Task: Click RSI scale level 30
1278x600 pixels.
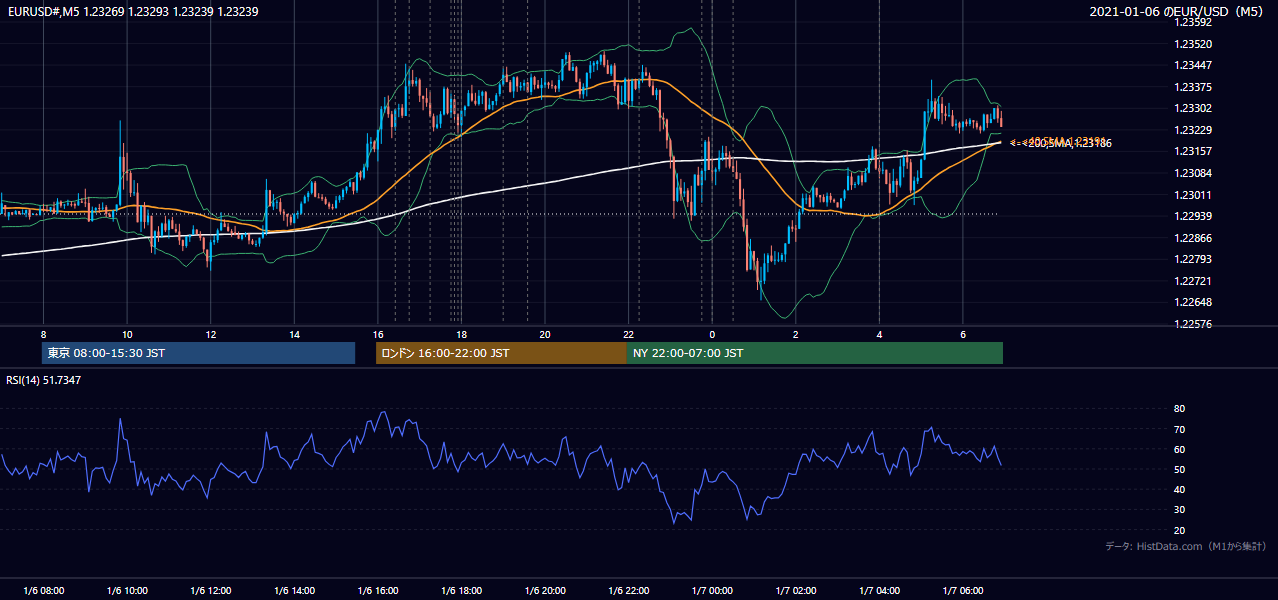Action: (x=1179, y=510)
